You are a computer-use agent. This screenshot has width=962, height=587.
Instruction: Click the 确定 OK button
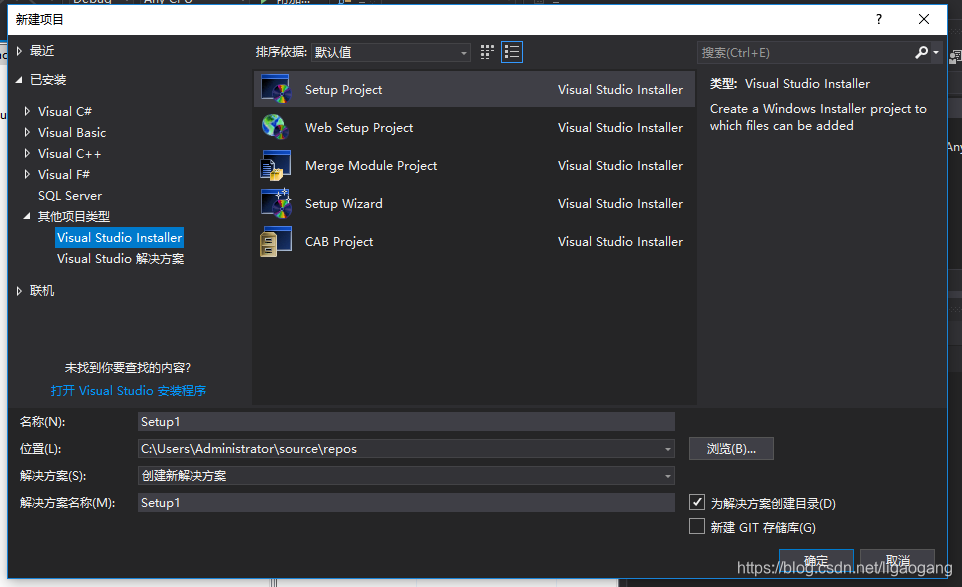(x=816, y=561)
